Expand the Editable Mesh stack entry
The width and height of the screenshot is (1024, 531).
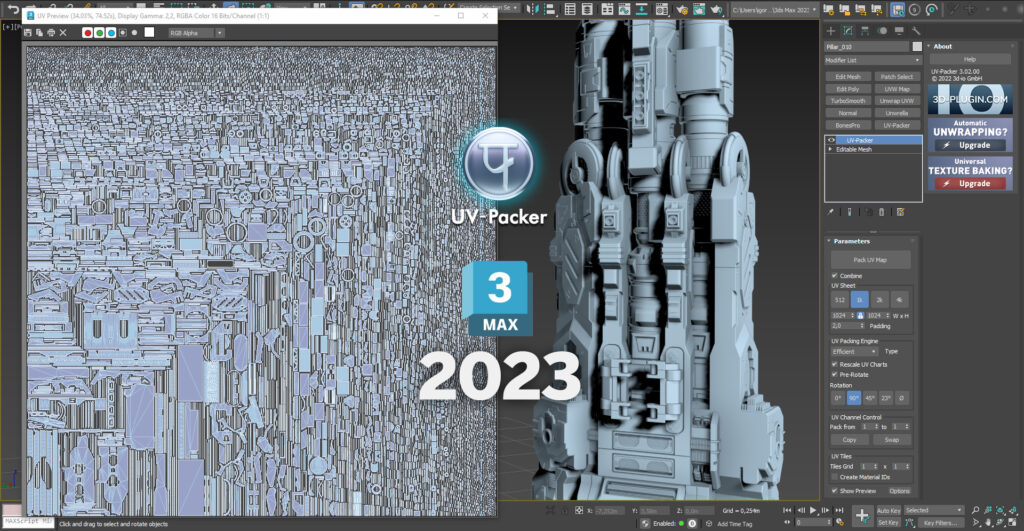(831, 150)
